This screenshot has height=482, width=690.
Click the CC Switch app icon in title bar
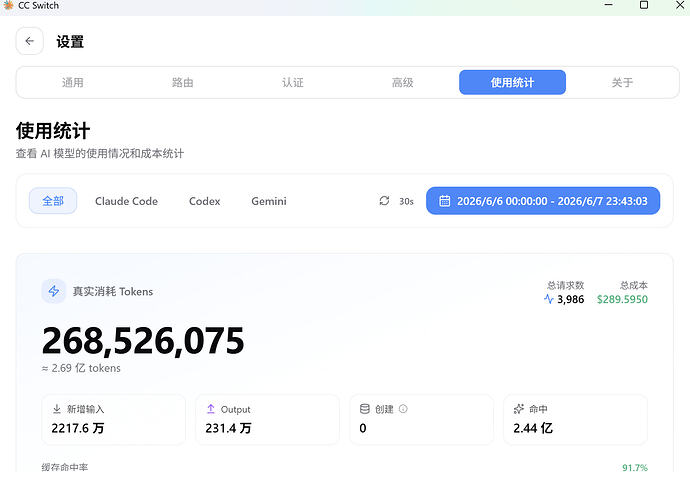pos(8,5)
